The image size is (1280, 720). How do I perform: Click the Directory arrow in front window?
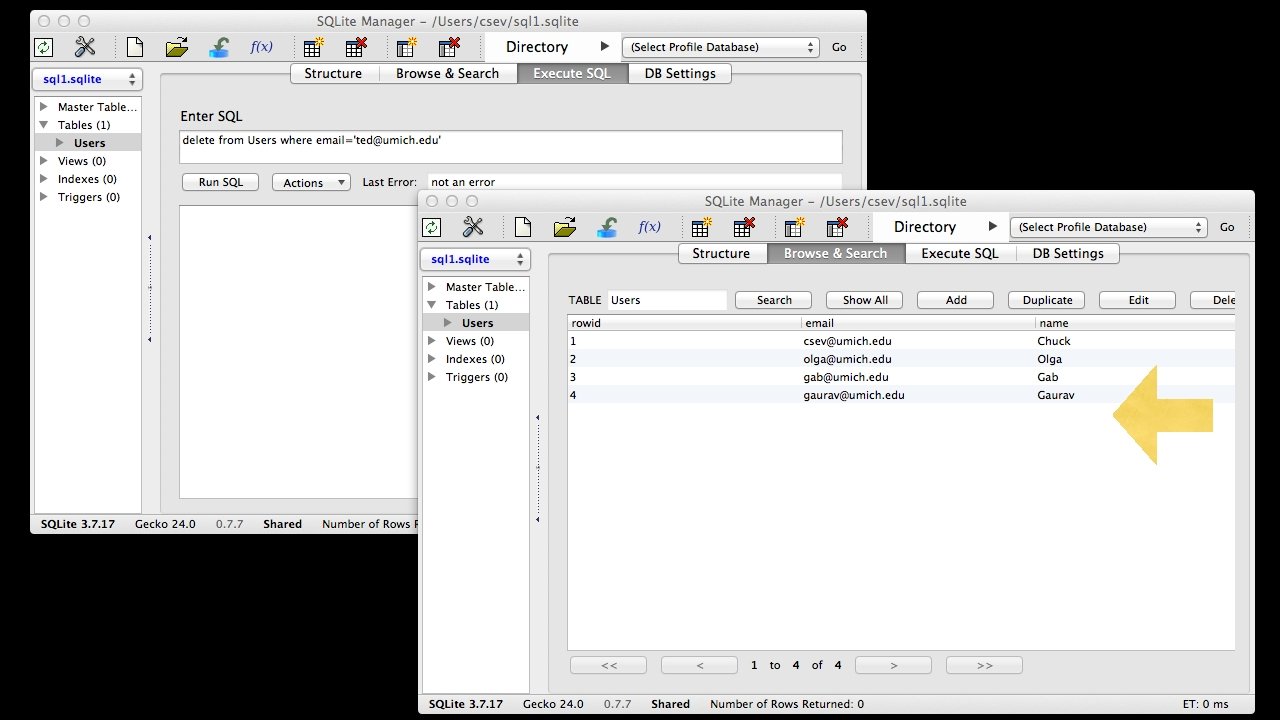(x=992, y=227)
